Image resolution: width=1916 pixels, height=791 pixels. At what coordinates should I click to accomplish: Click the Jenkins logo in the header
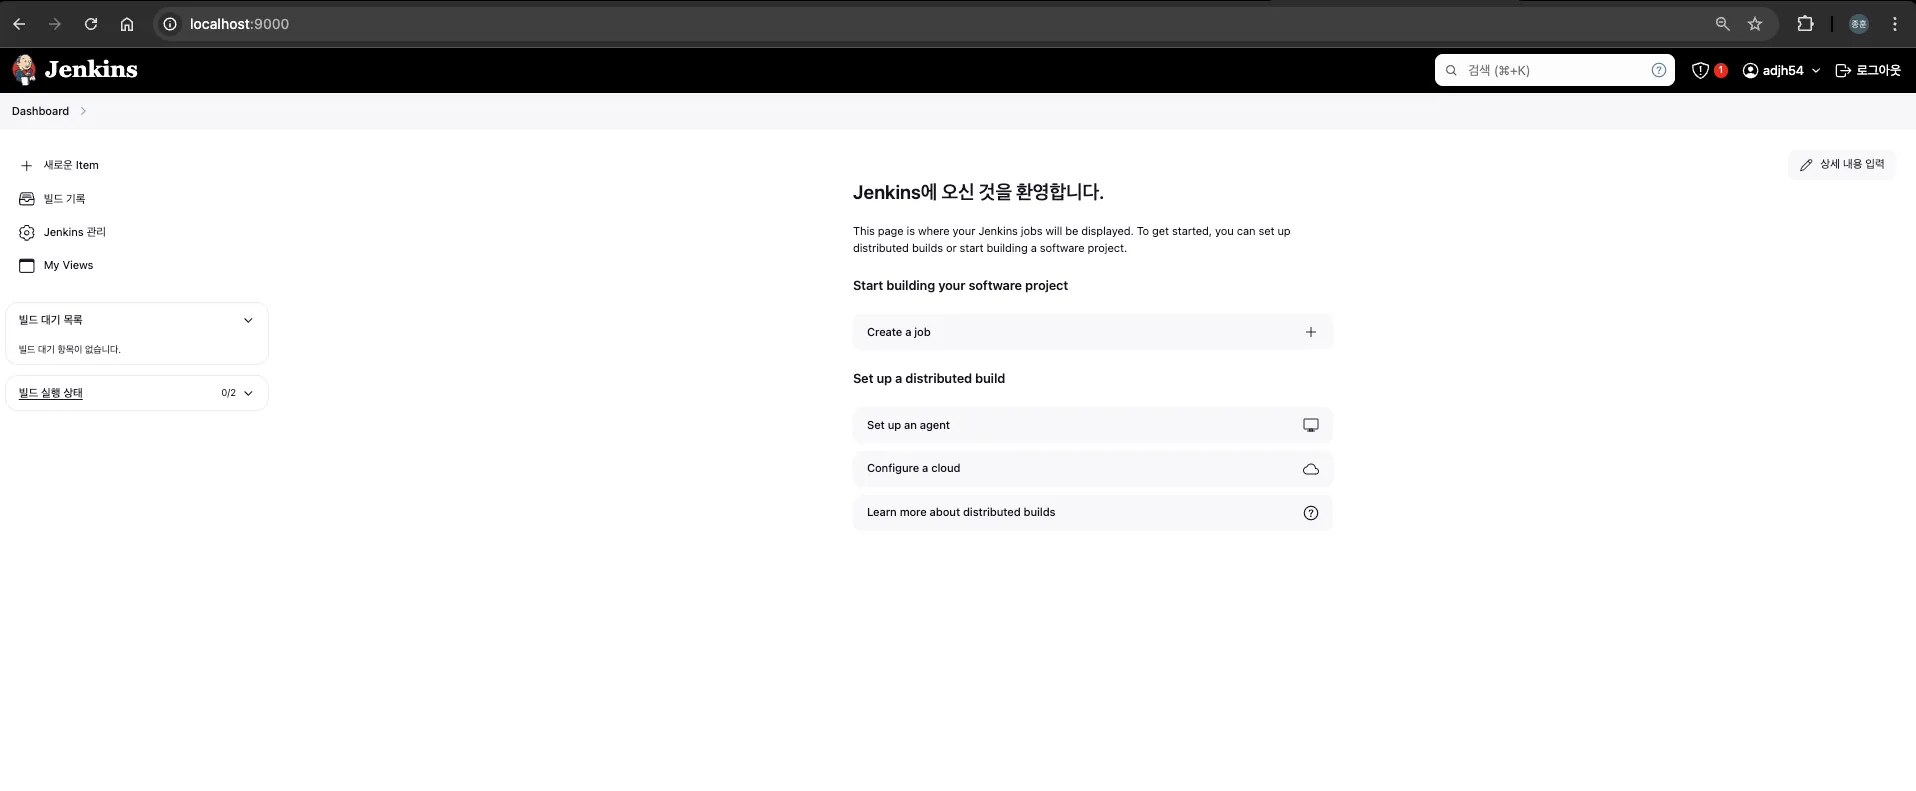75,70
